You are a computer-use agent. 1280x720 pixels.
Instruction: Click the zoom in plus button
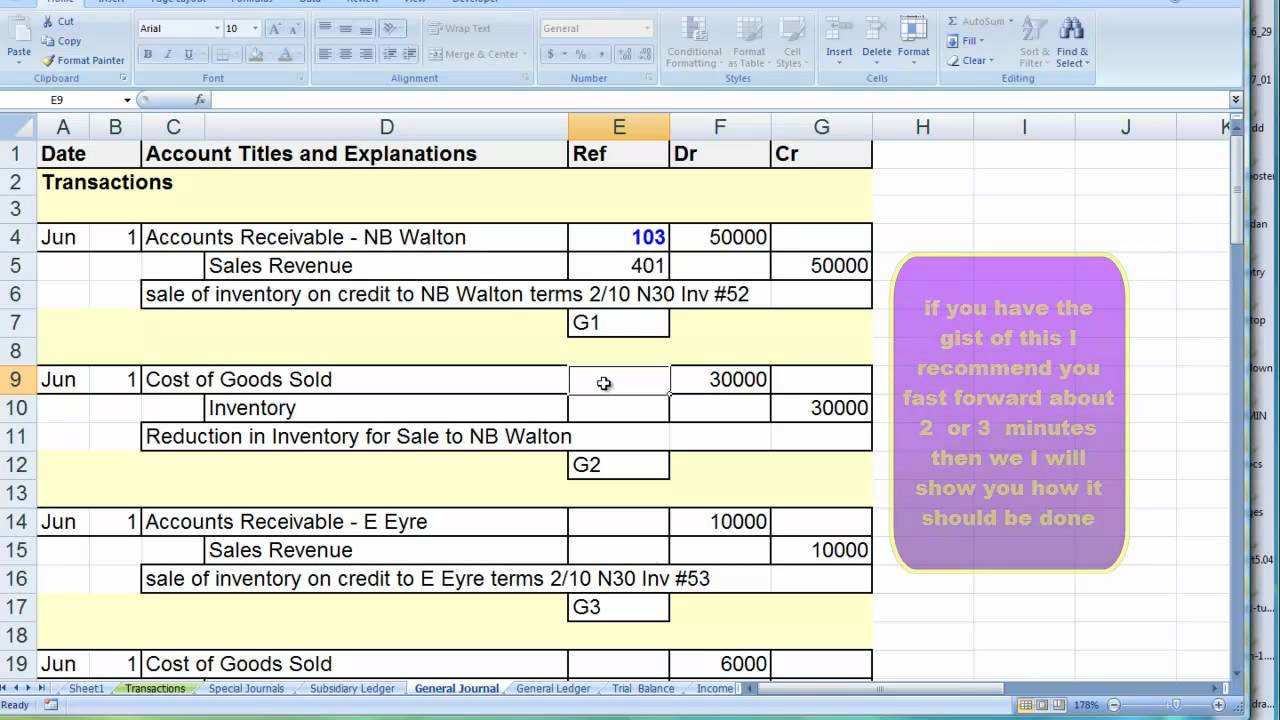(1220, 705)
